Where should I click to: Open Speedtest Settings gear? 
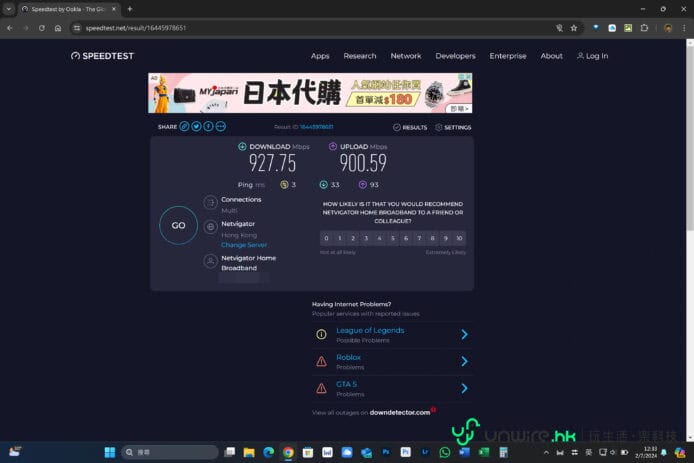tap(453, 128)
